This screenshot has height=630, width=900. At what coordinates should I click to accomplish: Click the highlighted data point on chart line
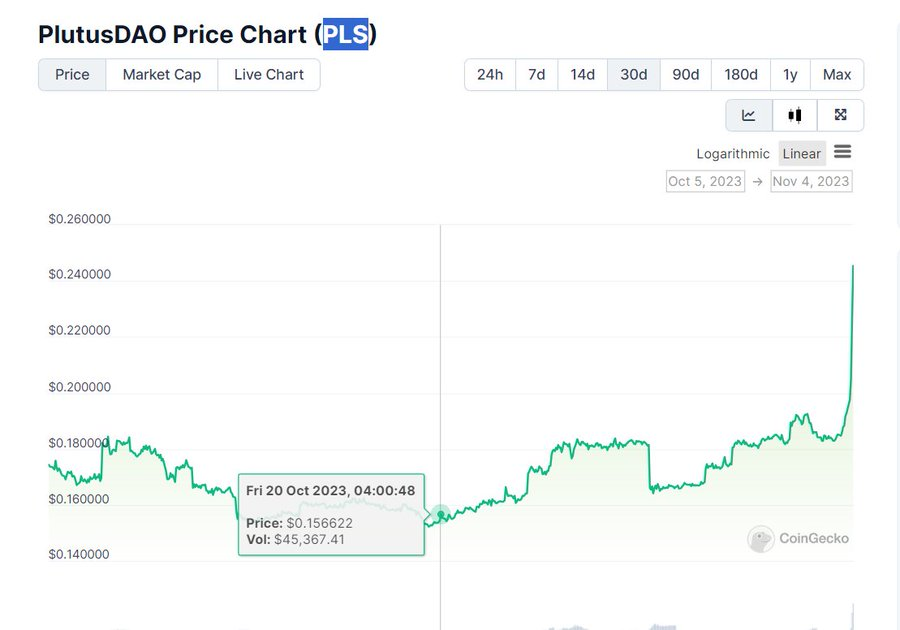tap(441, 515)
